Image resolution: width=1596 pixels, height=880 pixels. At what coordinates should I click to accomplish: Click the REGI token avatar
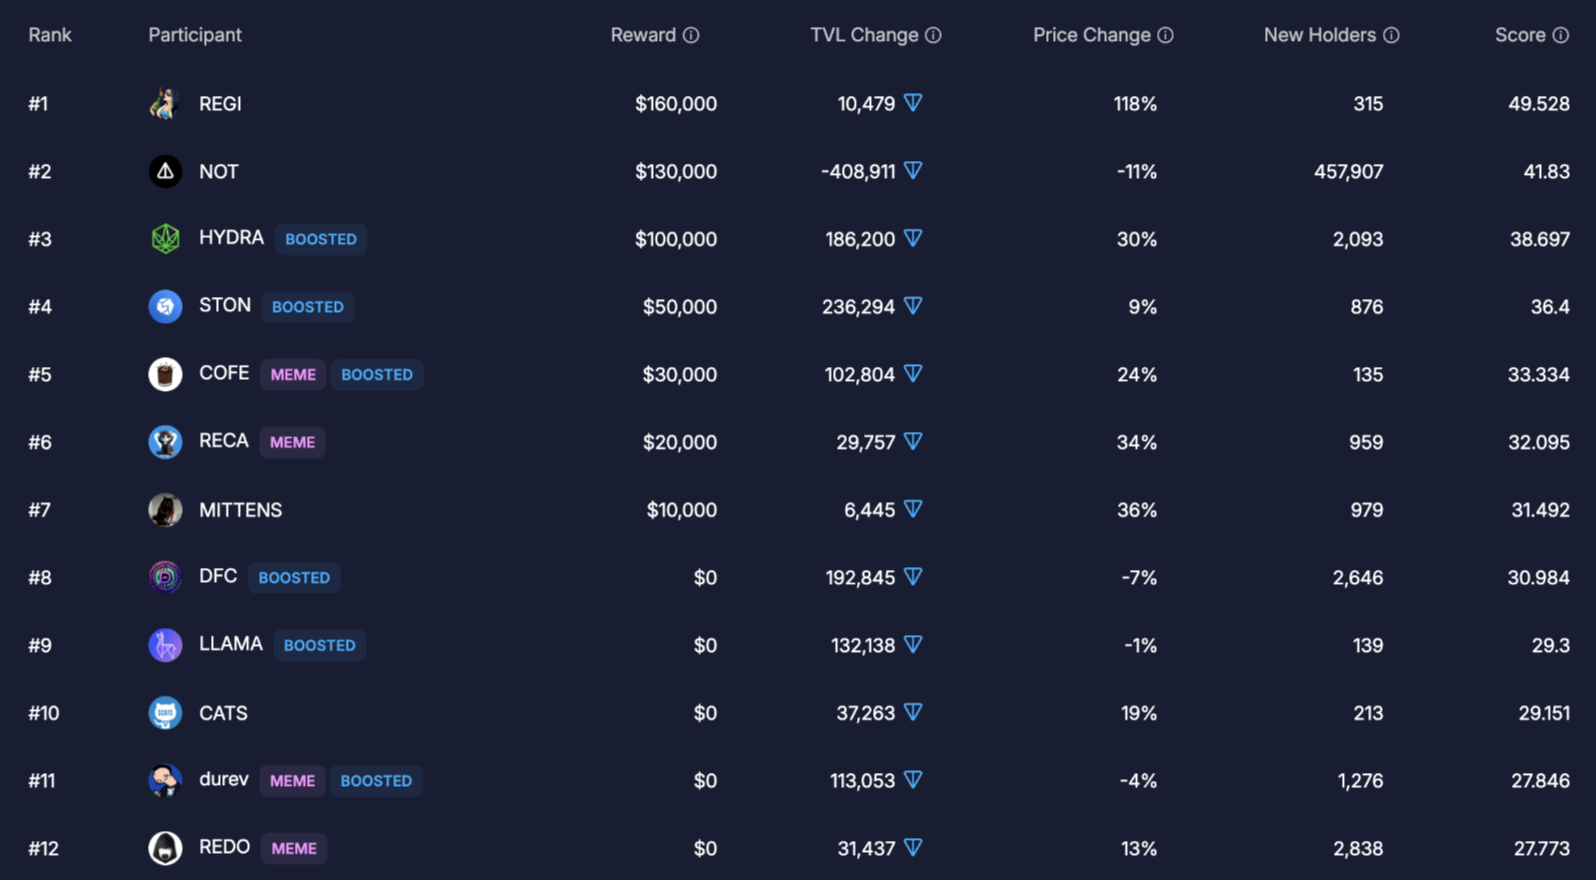click(x=165, y=103)
